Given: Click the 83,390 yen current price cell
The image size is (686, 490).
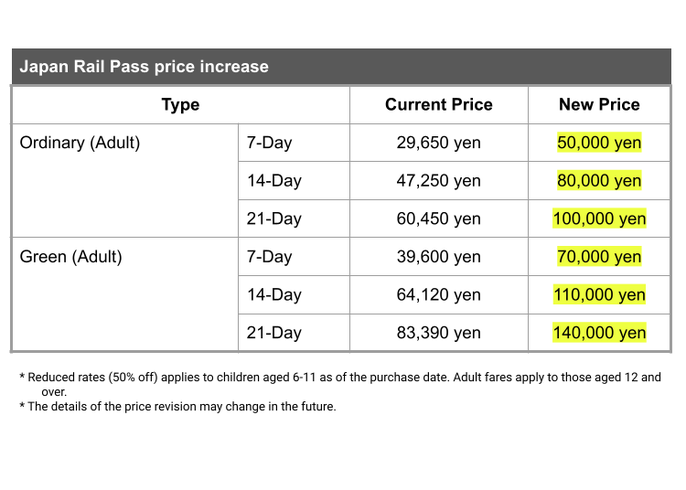Looking at the screenshot, I should coord(439,333).
